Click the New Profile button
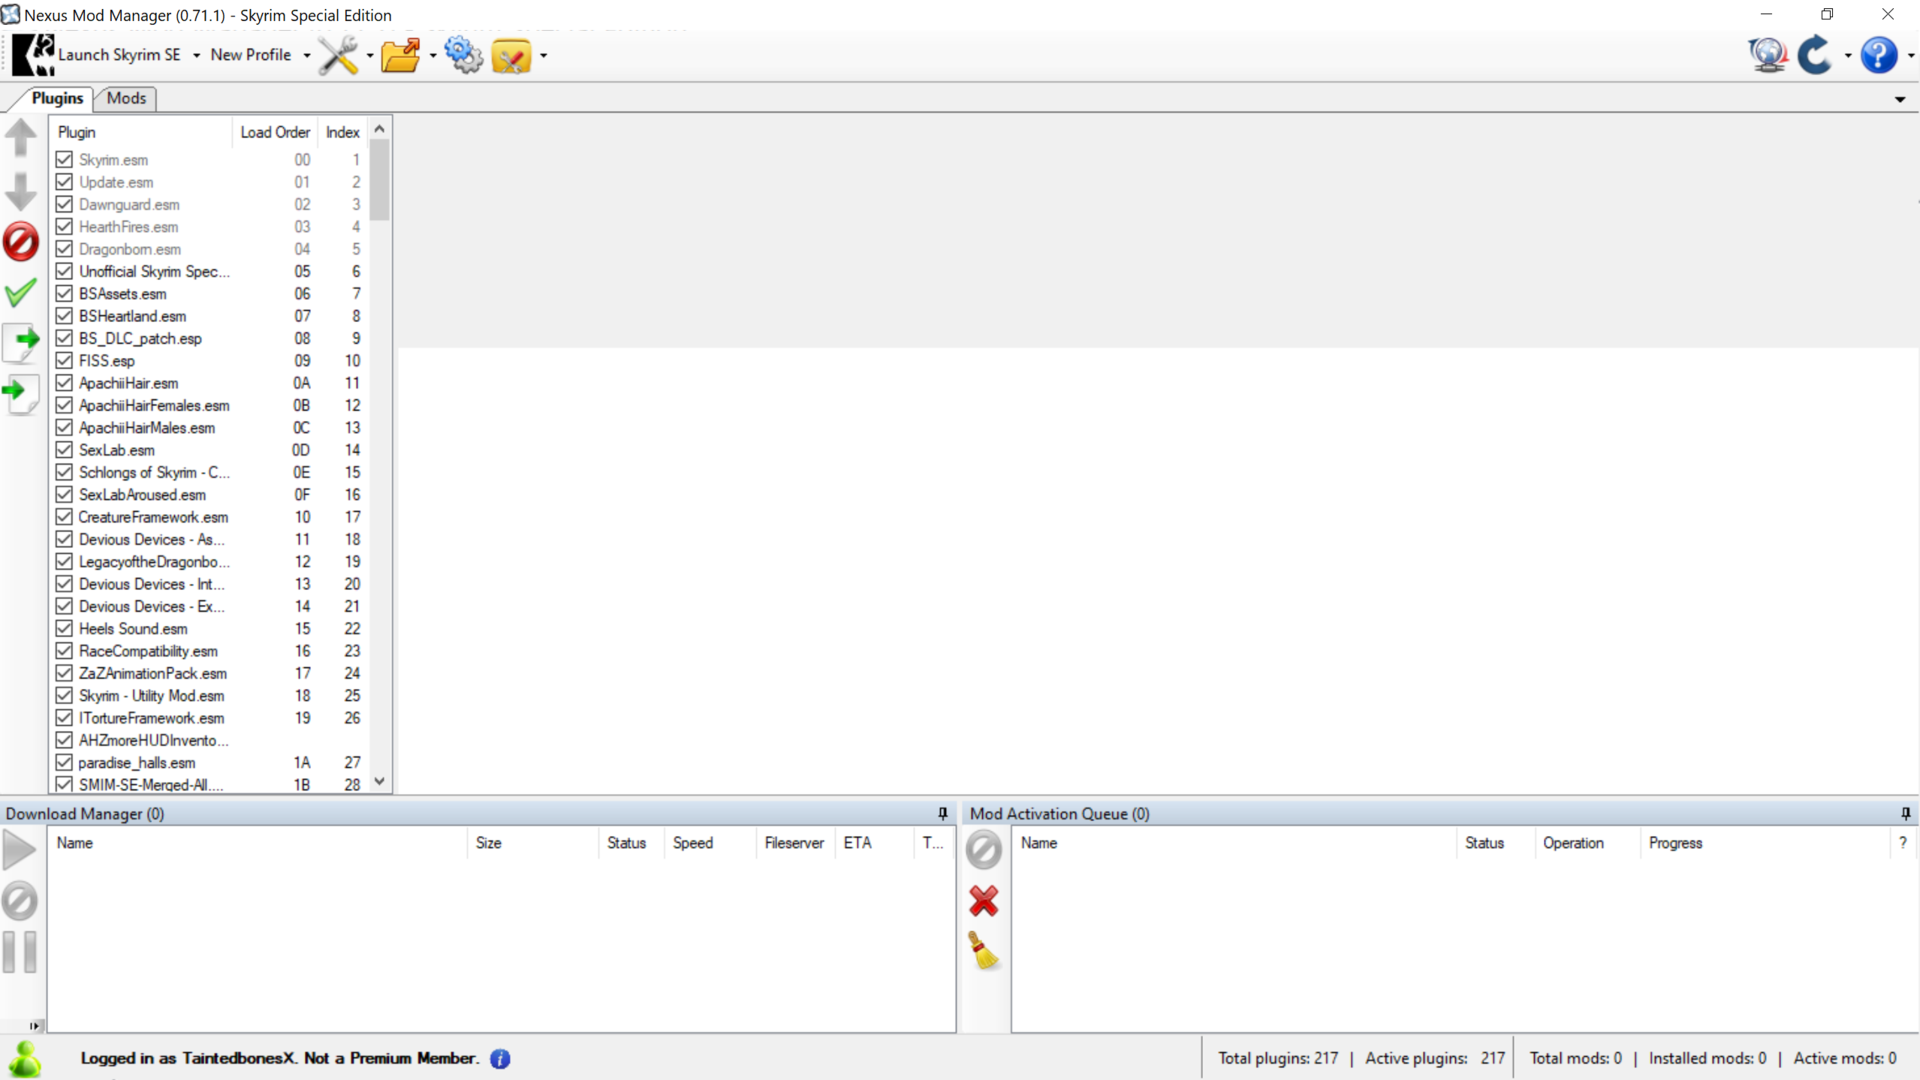1920x1080 pixels. pyautogui.click(x=250, y=55)
